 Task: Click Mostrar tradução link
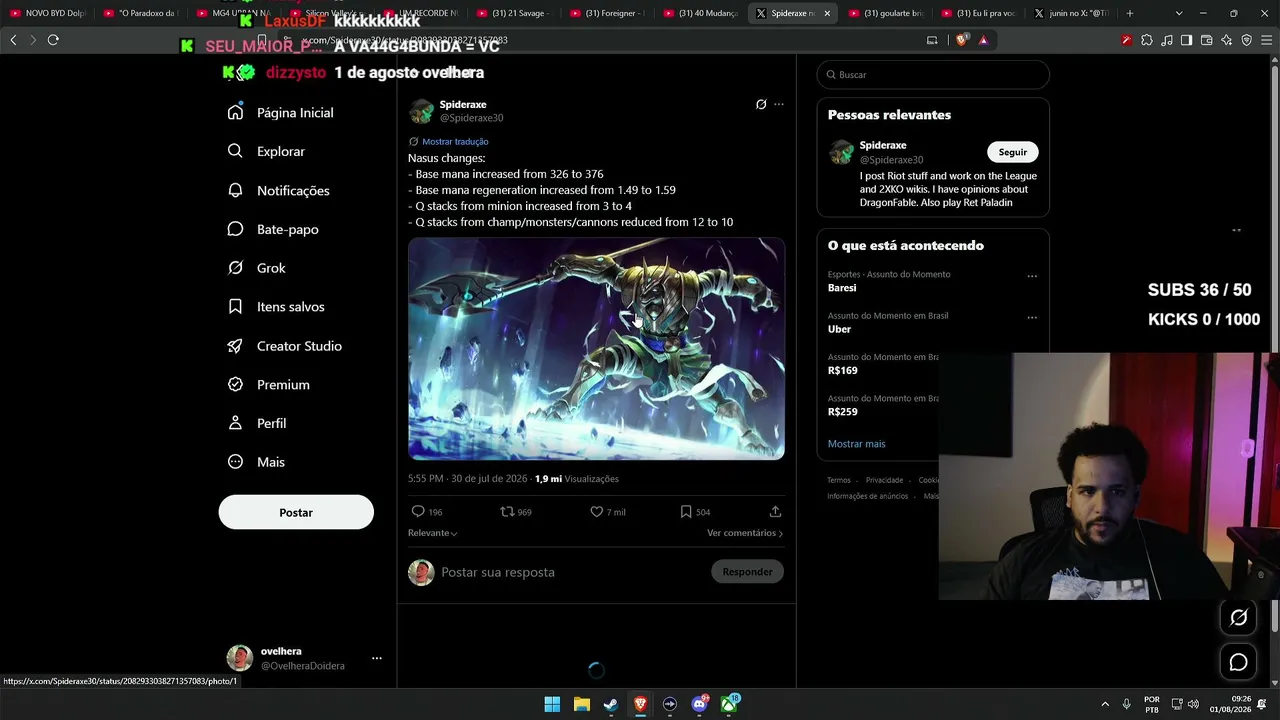455,142
